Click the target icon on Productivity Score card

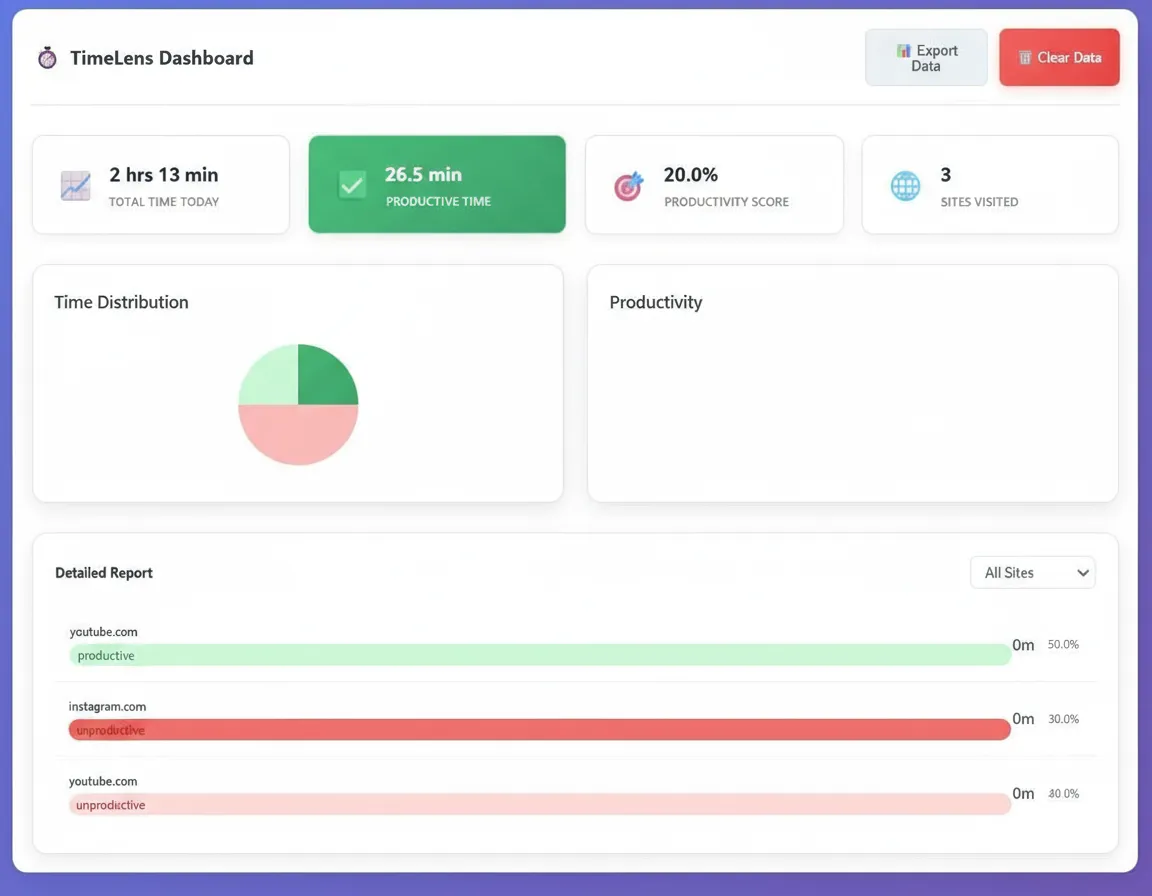pos(628,184)
